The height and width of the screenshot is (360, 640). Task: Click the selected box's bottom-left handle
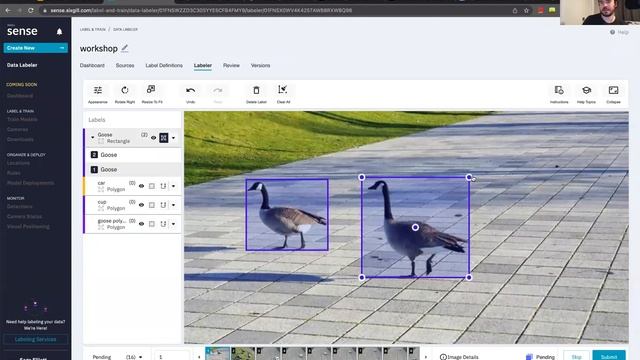click(x=362, y=278)
